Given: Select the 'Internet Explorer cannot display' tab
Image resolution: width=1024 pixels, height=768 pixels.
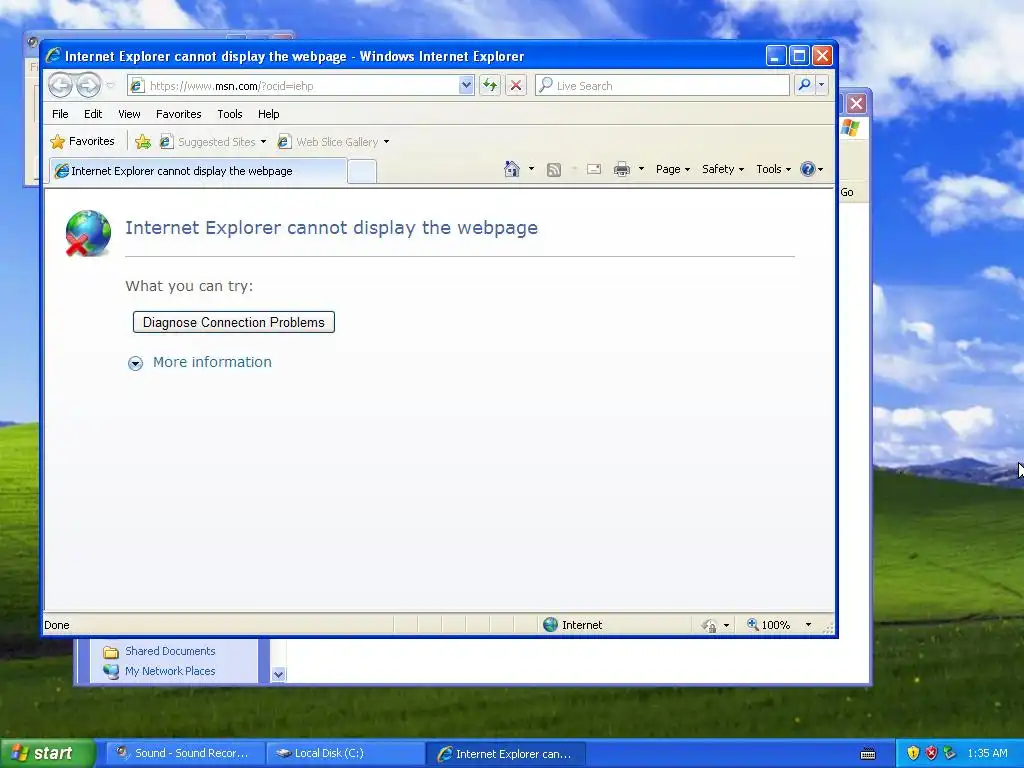Looking at the screenshot, I should [199, 171].
